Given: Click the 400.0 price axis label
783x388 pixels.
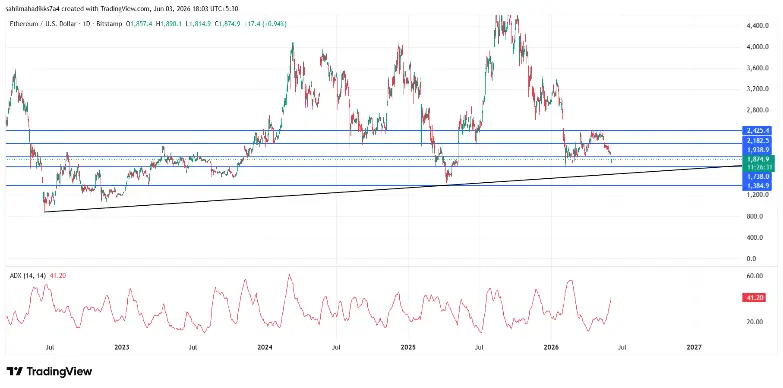Looking at the screenshot, I should click(x=755, y=238).
